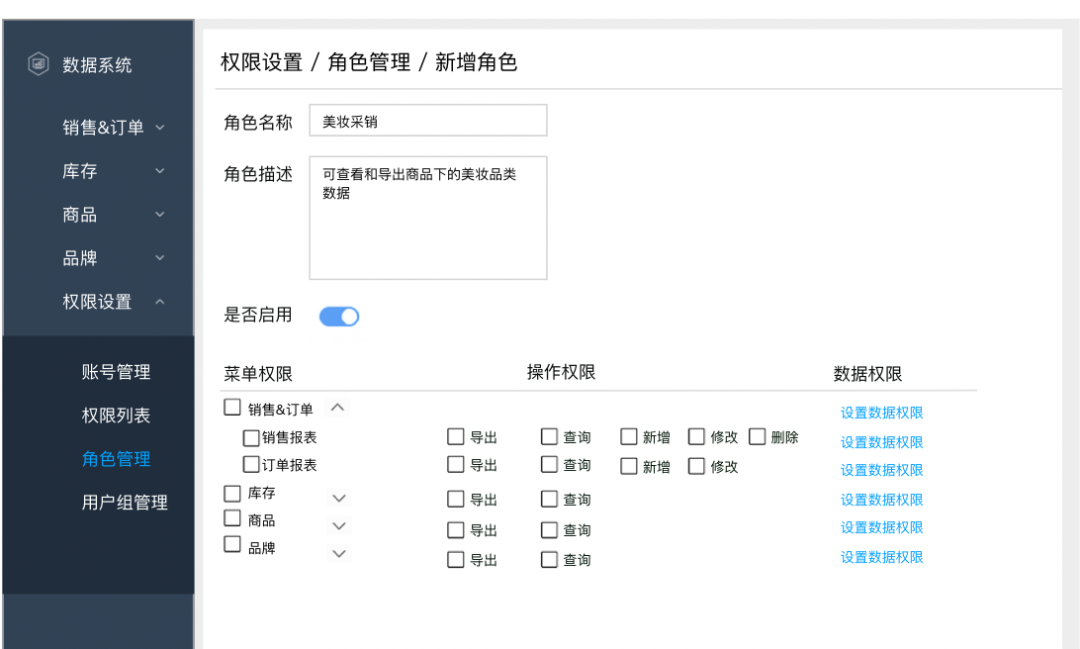Check the 销售&订单 menu permission checkbox

click(231, 407)
